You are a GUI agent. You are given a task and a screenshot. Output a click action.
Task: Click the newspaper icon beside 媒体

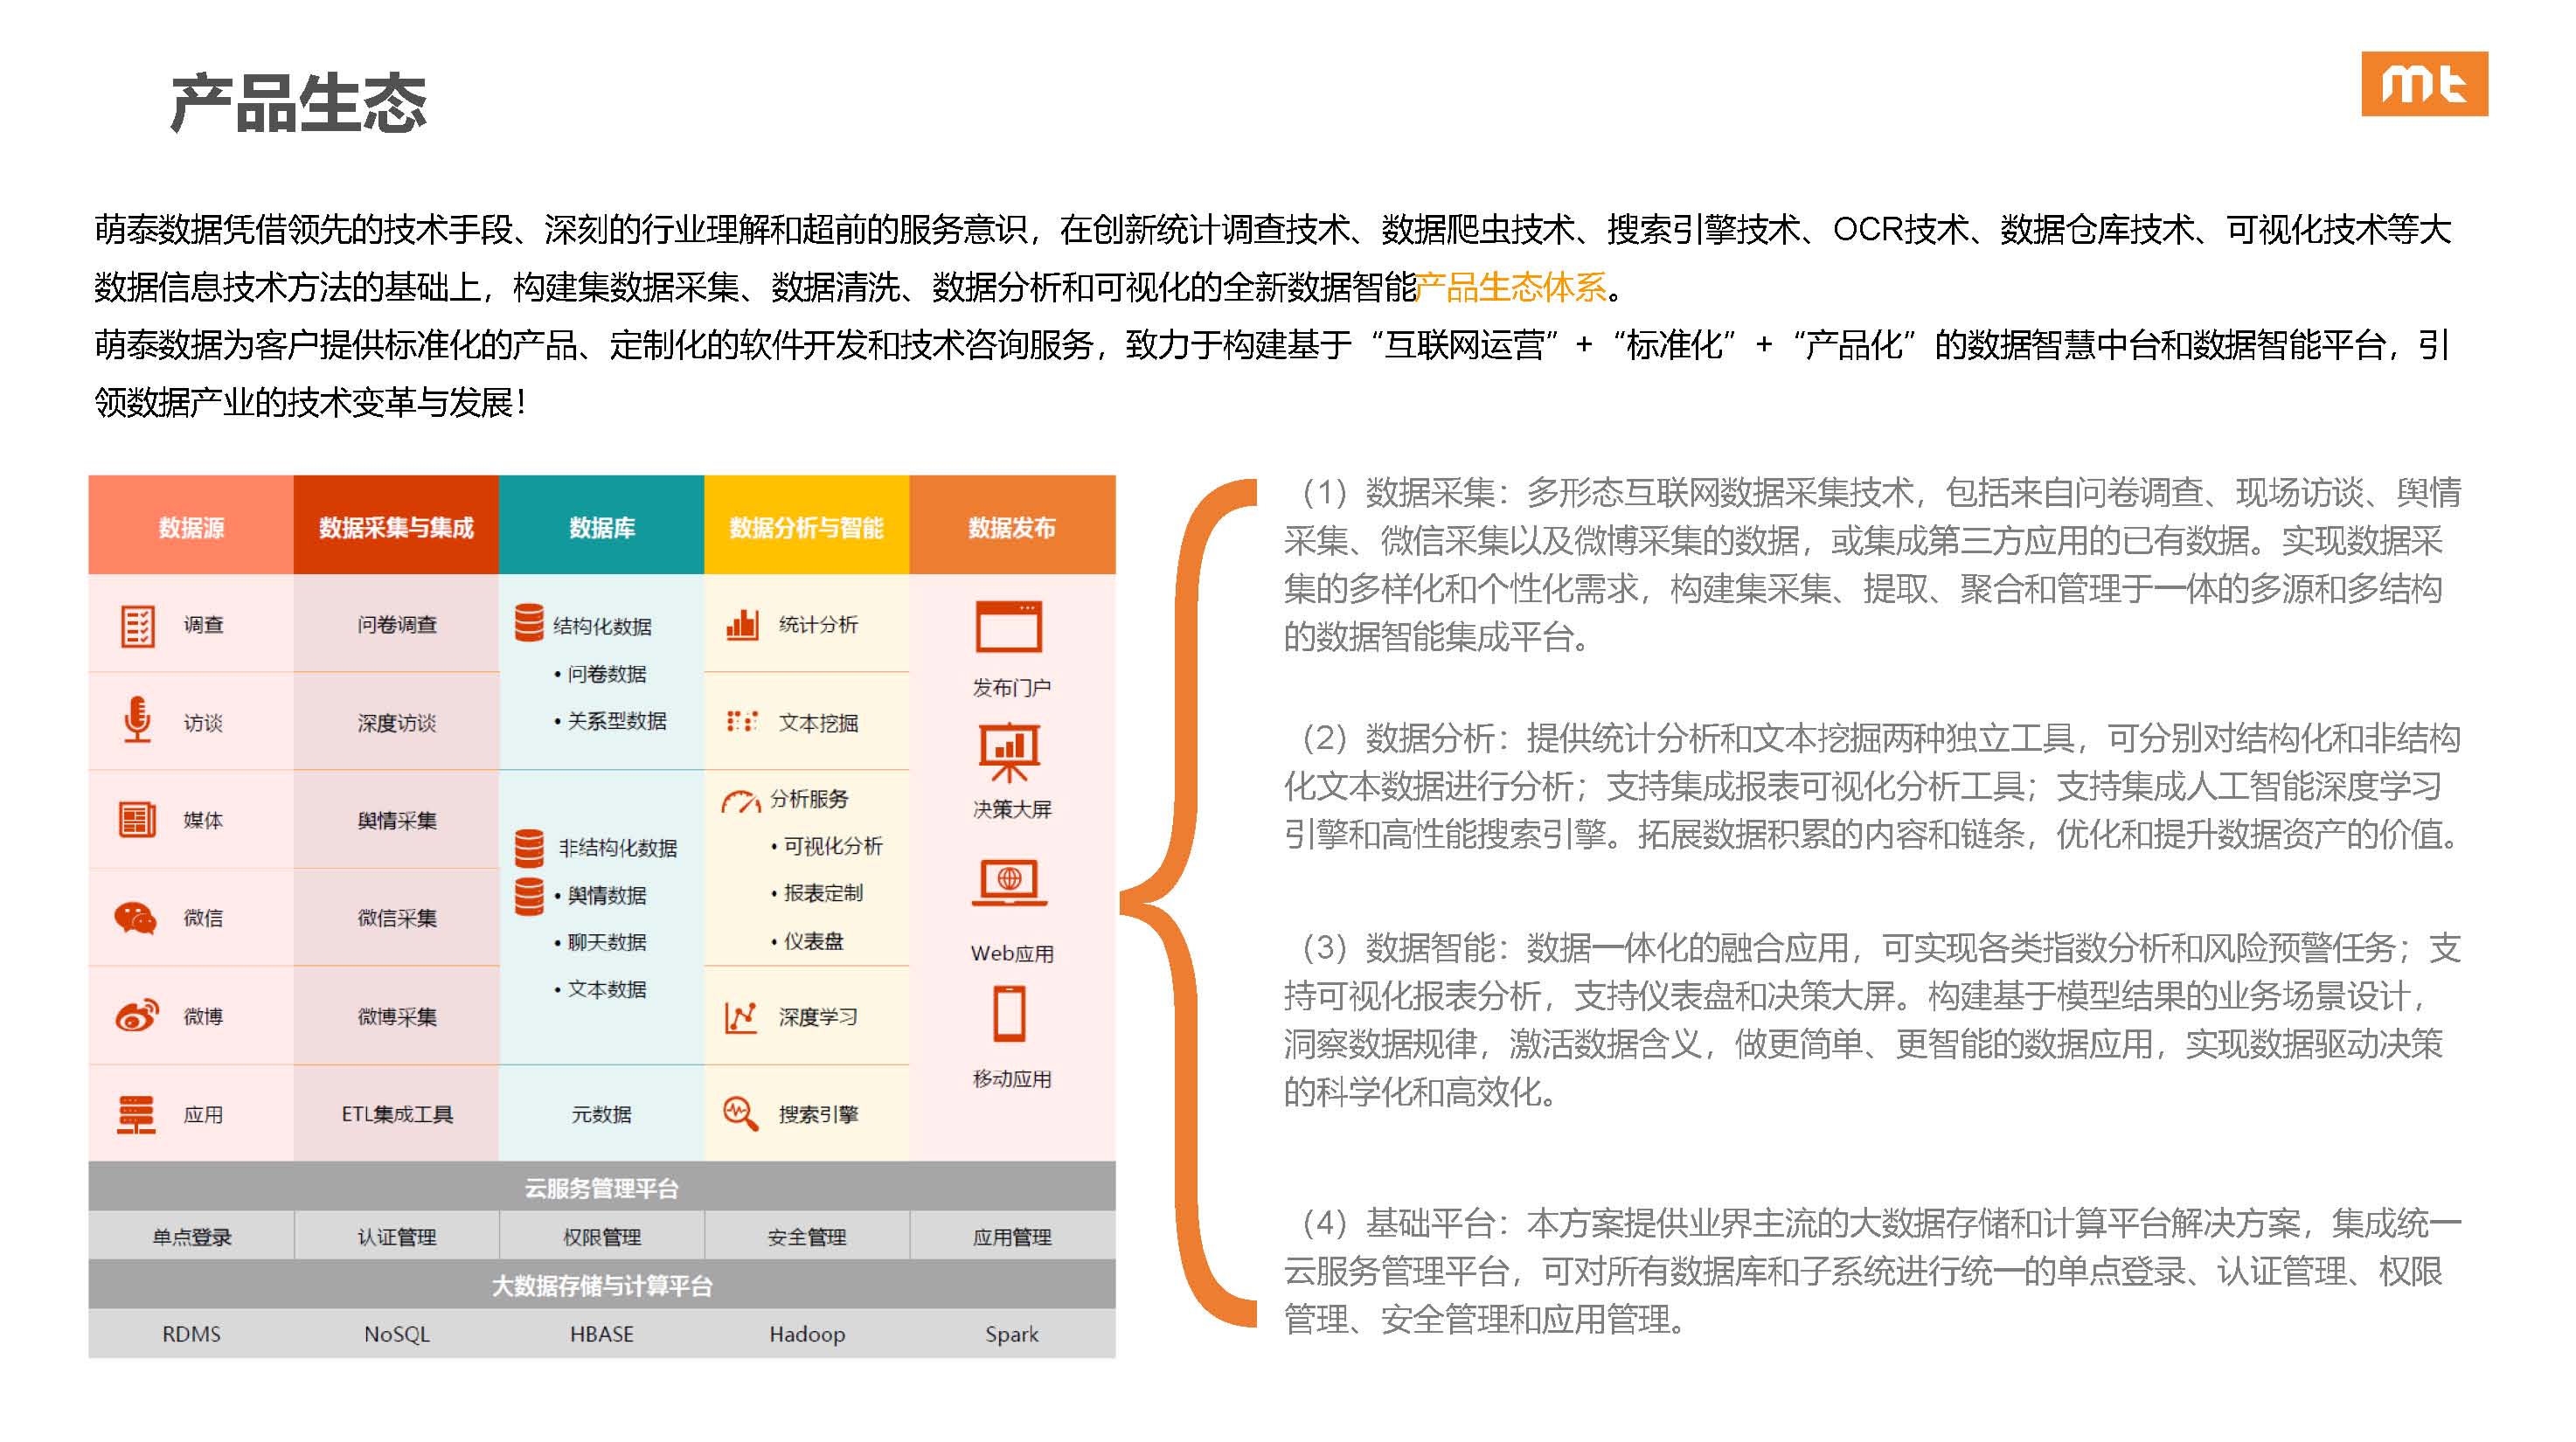(x=137, y=819)
